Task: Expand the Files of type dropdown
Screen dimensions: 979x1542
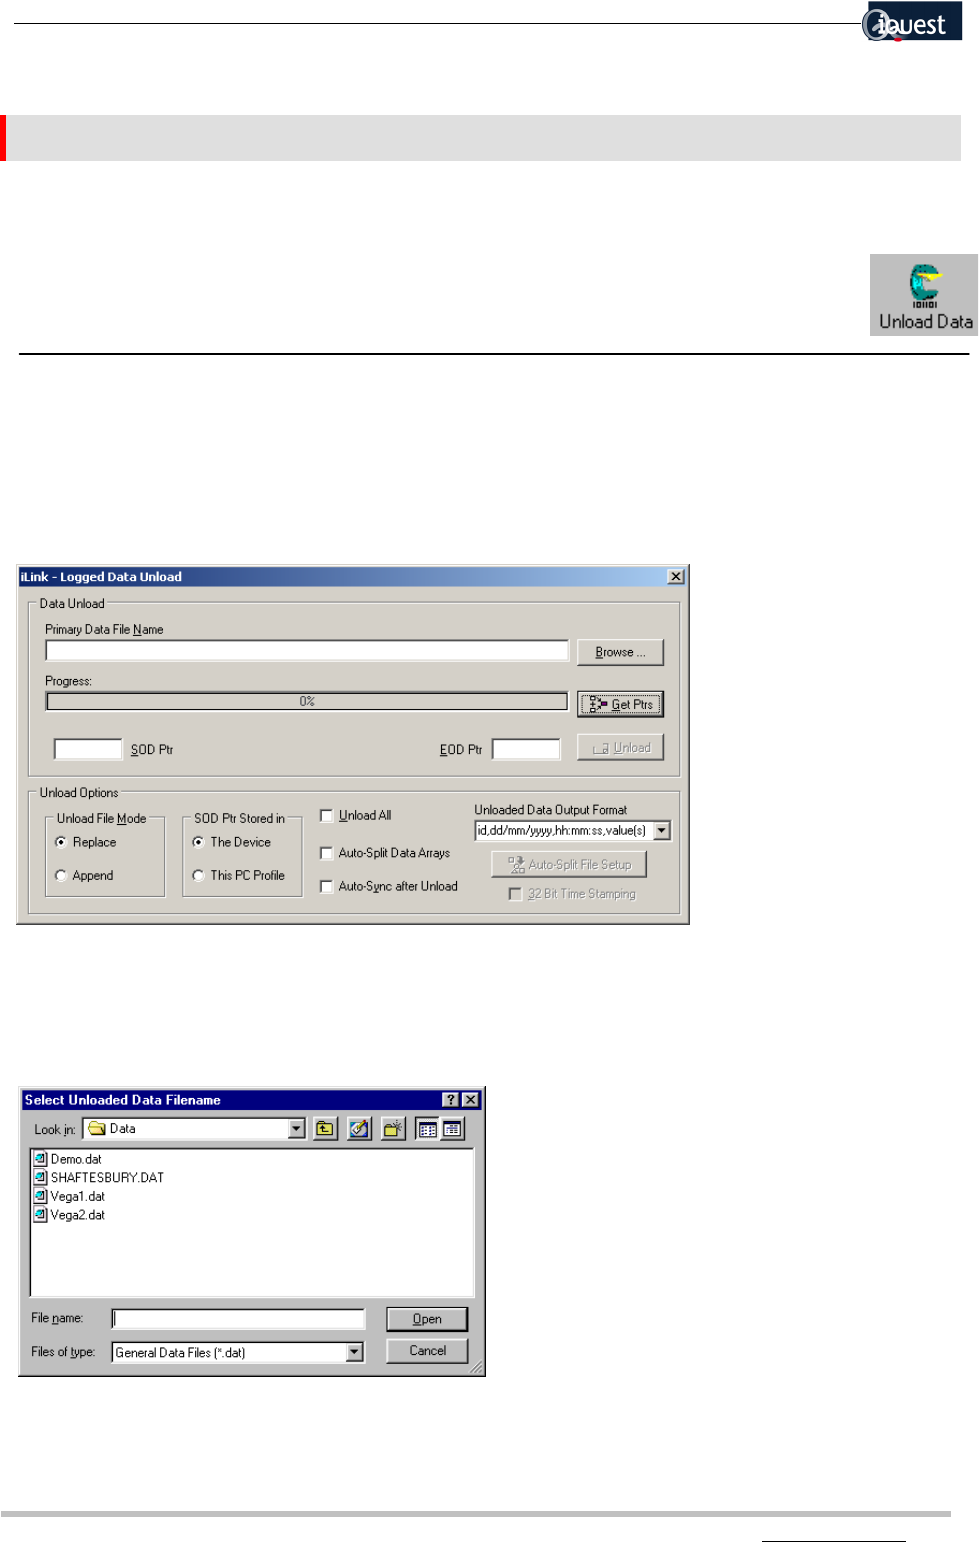Action: coord(354,1352)
